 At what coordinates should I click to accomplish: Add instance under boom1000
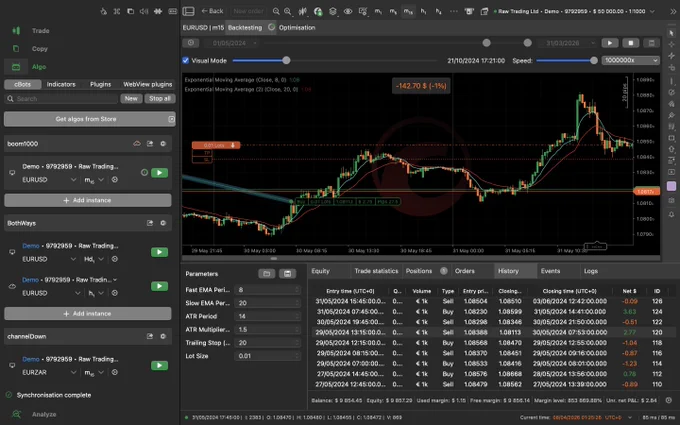click(88, 200)
